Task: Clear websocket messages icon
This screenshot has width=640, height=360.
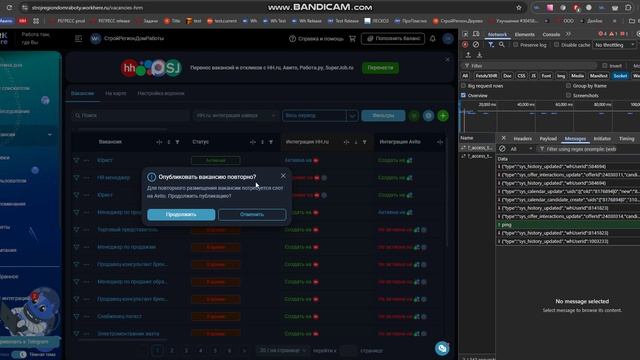Action: click(502, 149)
